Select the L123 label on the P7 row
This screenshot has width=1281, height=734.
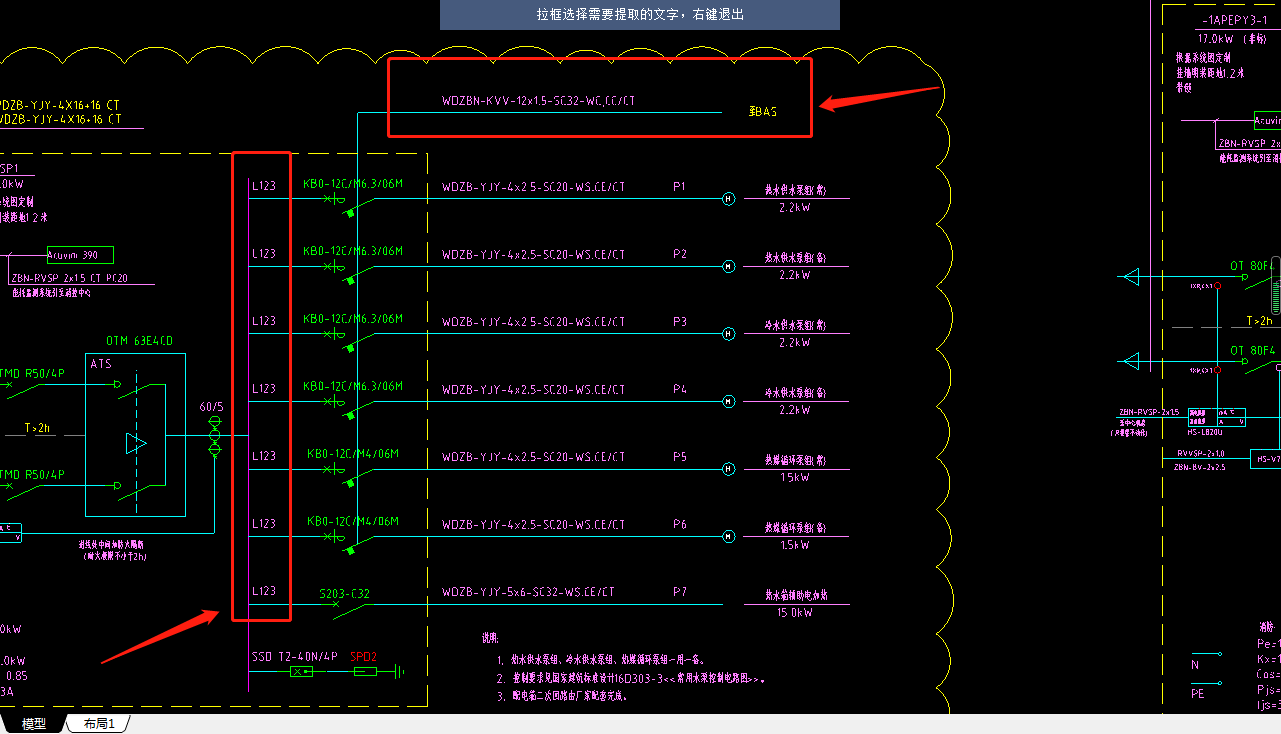point(263,591)
